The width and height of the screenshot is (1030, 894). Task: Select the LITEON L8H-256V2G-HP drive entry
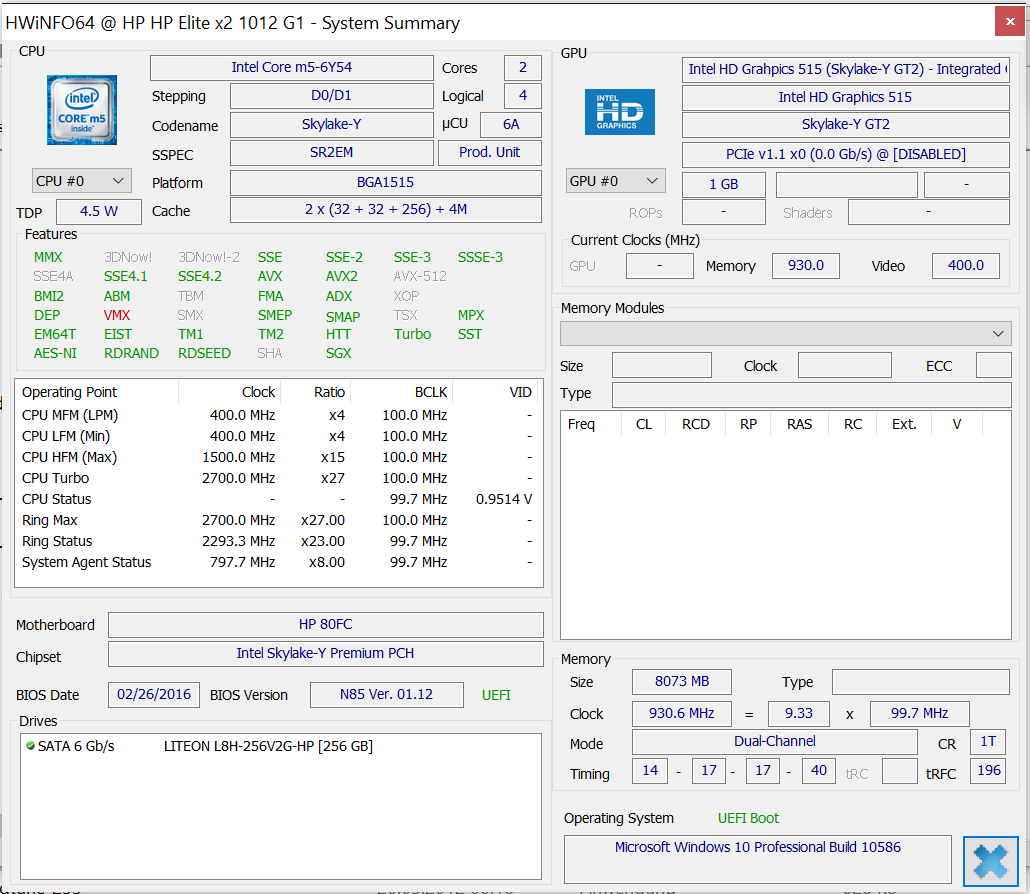coord(267,746)
